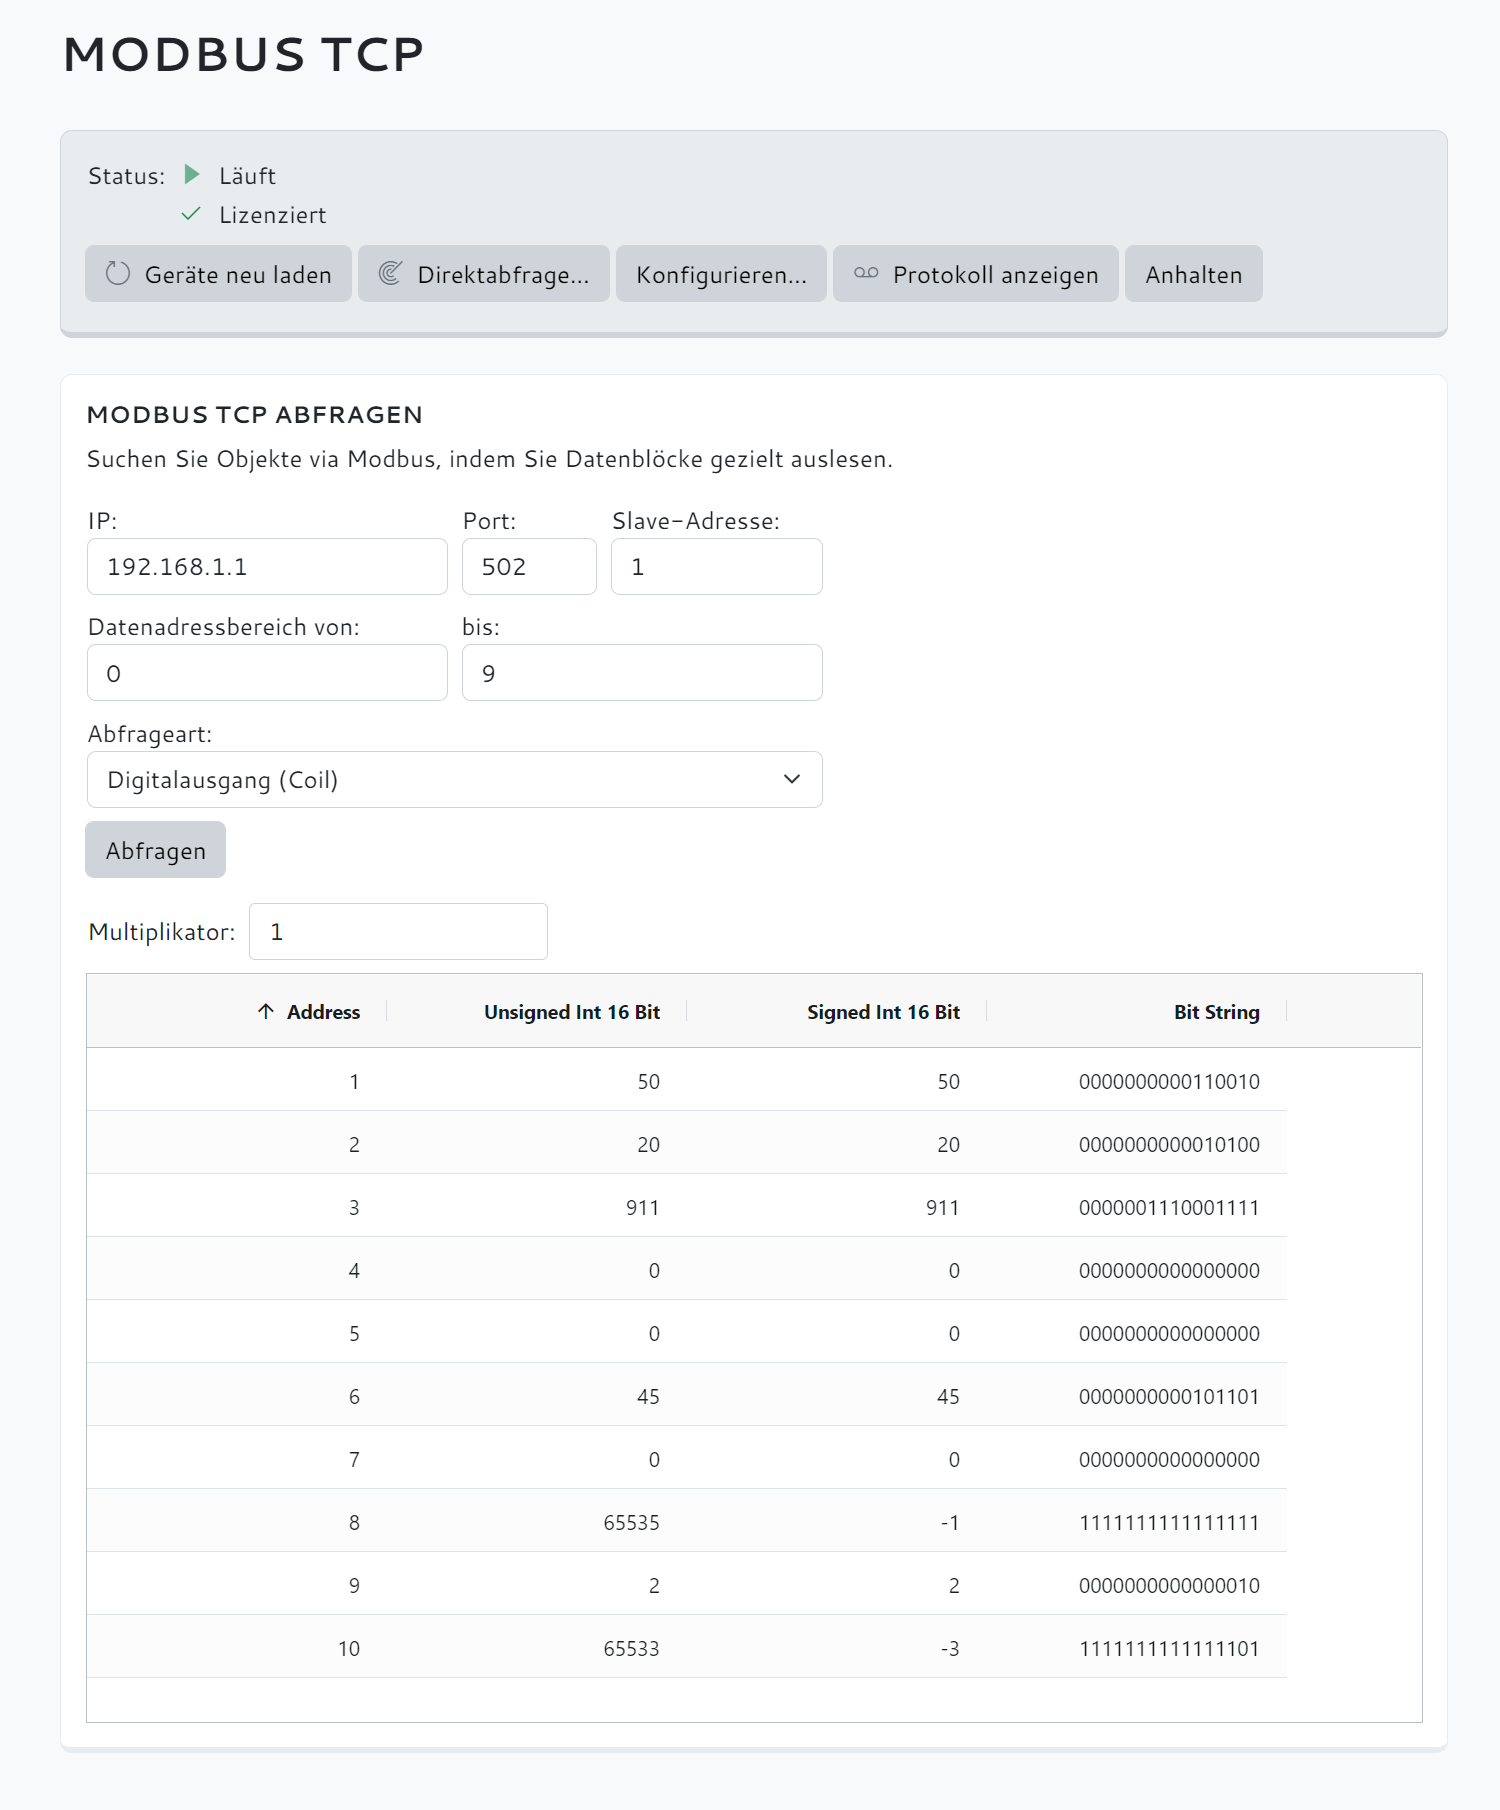Select bit string 0000000000000010
1500x1810 pixels.
1169,1585
